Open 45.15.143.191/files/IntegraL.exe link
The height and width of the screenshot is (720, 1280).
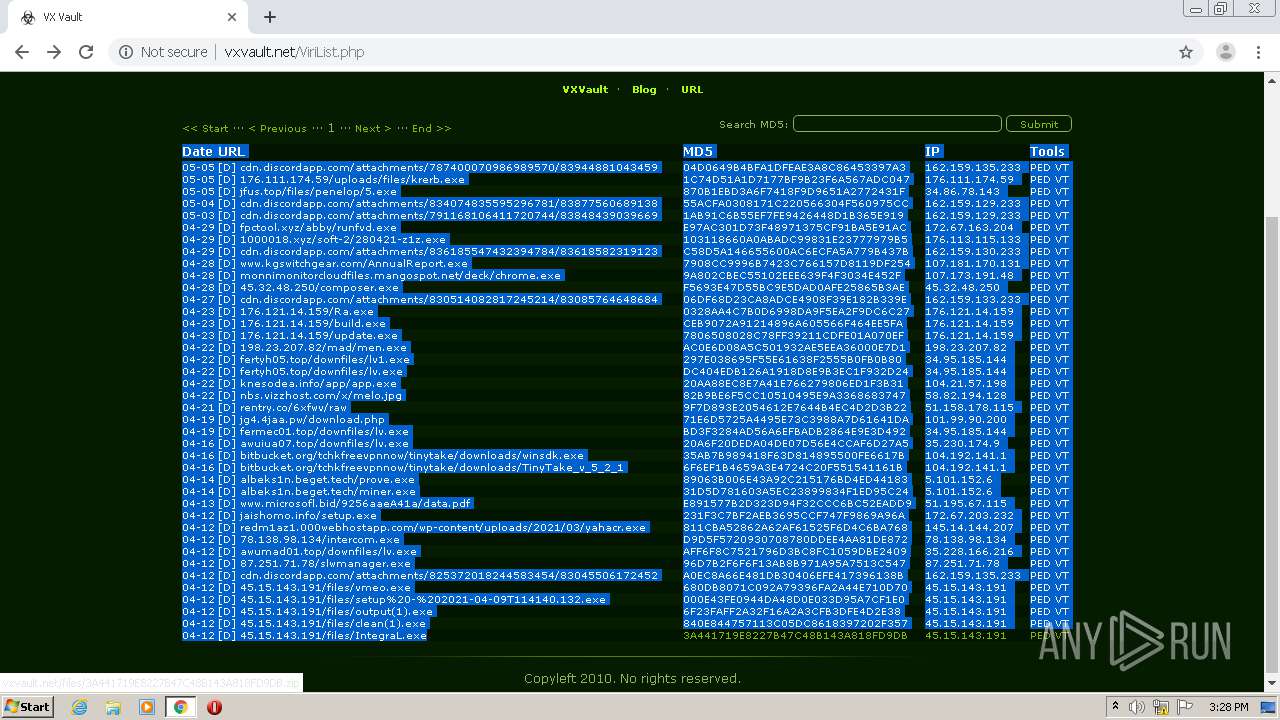coord(333,635)
